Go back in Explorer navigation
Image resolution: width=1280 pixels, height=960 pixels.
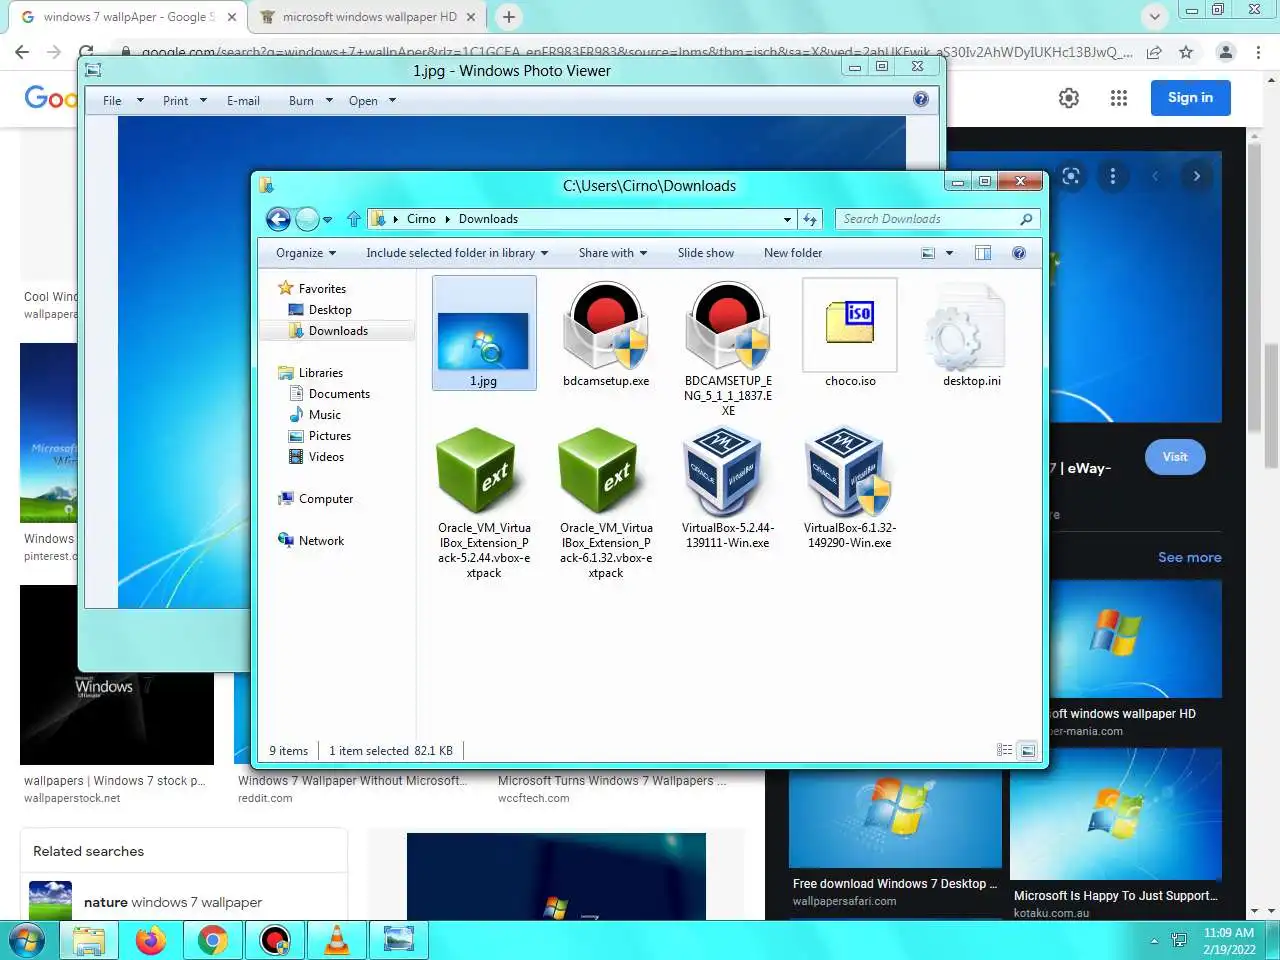278,219
